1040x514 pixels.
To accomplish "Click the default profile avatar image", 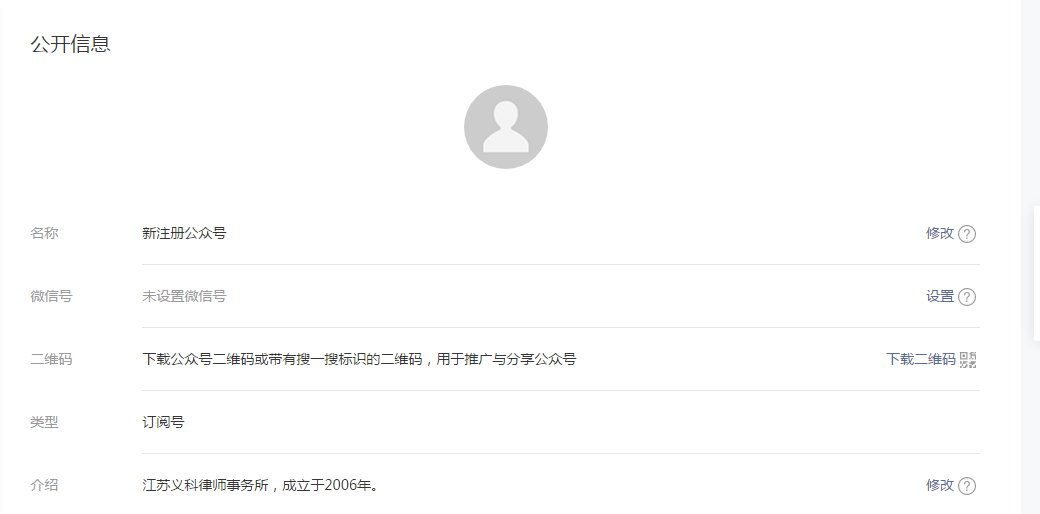I will pyautogui.click(x=505, y=127).
